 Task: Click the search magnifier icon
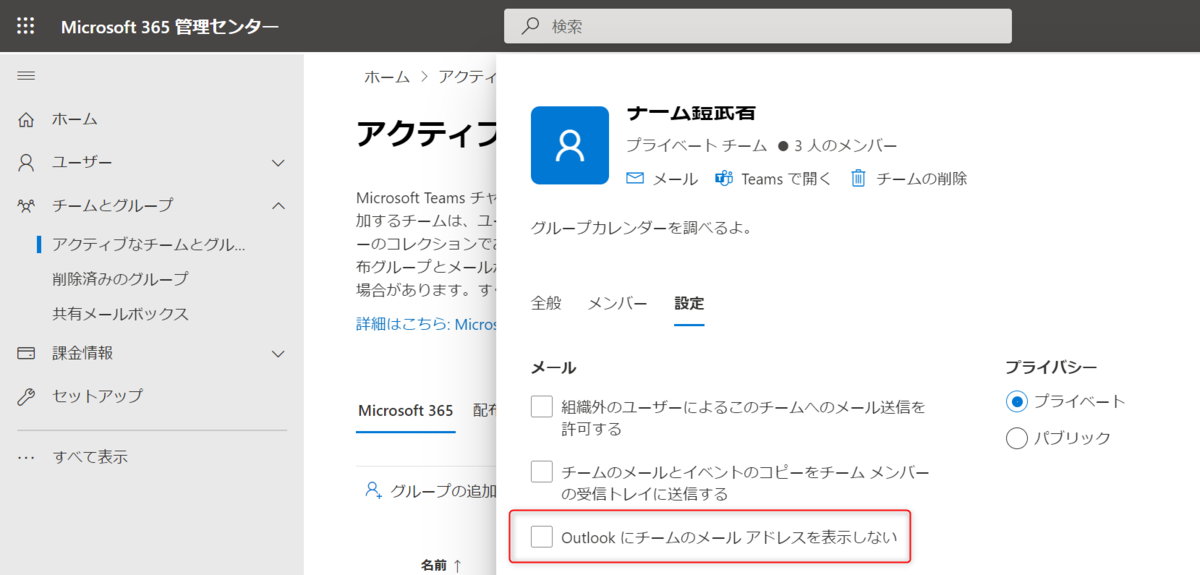click(x=531, y=26)
